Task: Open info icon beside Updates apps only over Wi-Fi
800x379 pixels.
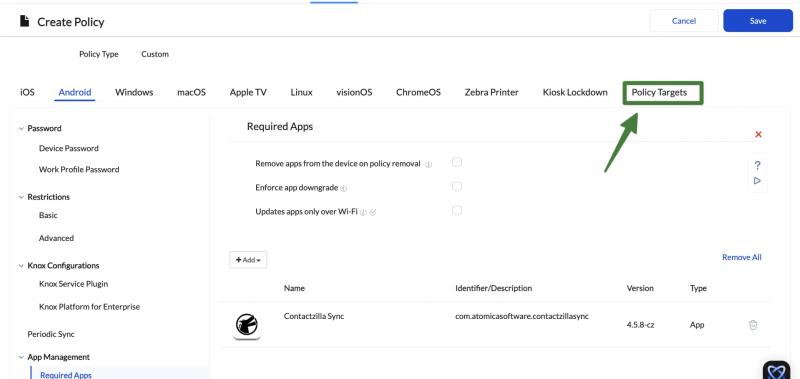Action: pyautogui.click(x=363, y=212)
